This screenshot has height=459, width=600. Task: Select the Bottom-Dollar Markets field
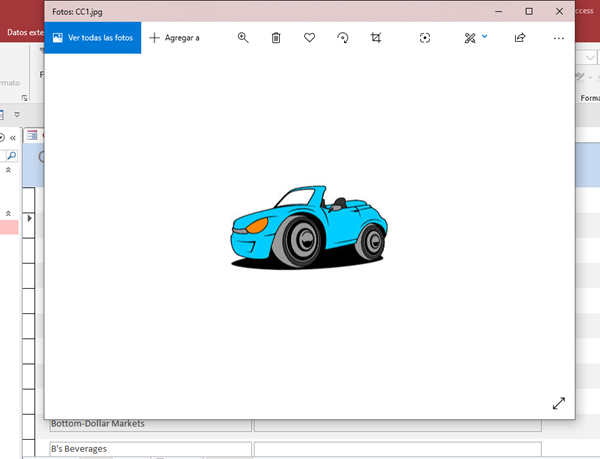pos(150,424)
